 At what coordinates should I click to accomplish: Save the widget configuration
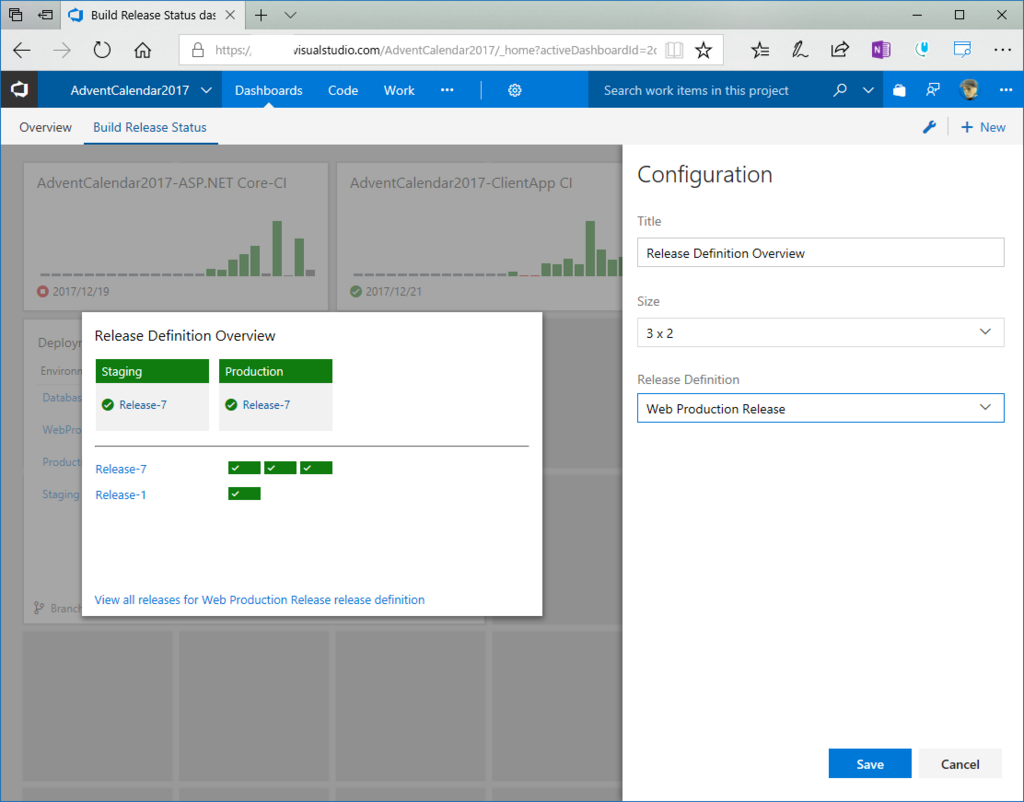tap(870, 763)
